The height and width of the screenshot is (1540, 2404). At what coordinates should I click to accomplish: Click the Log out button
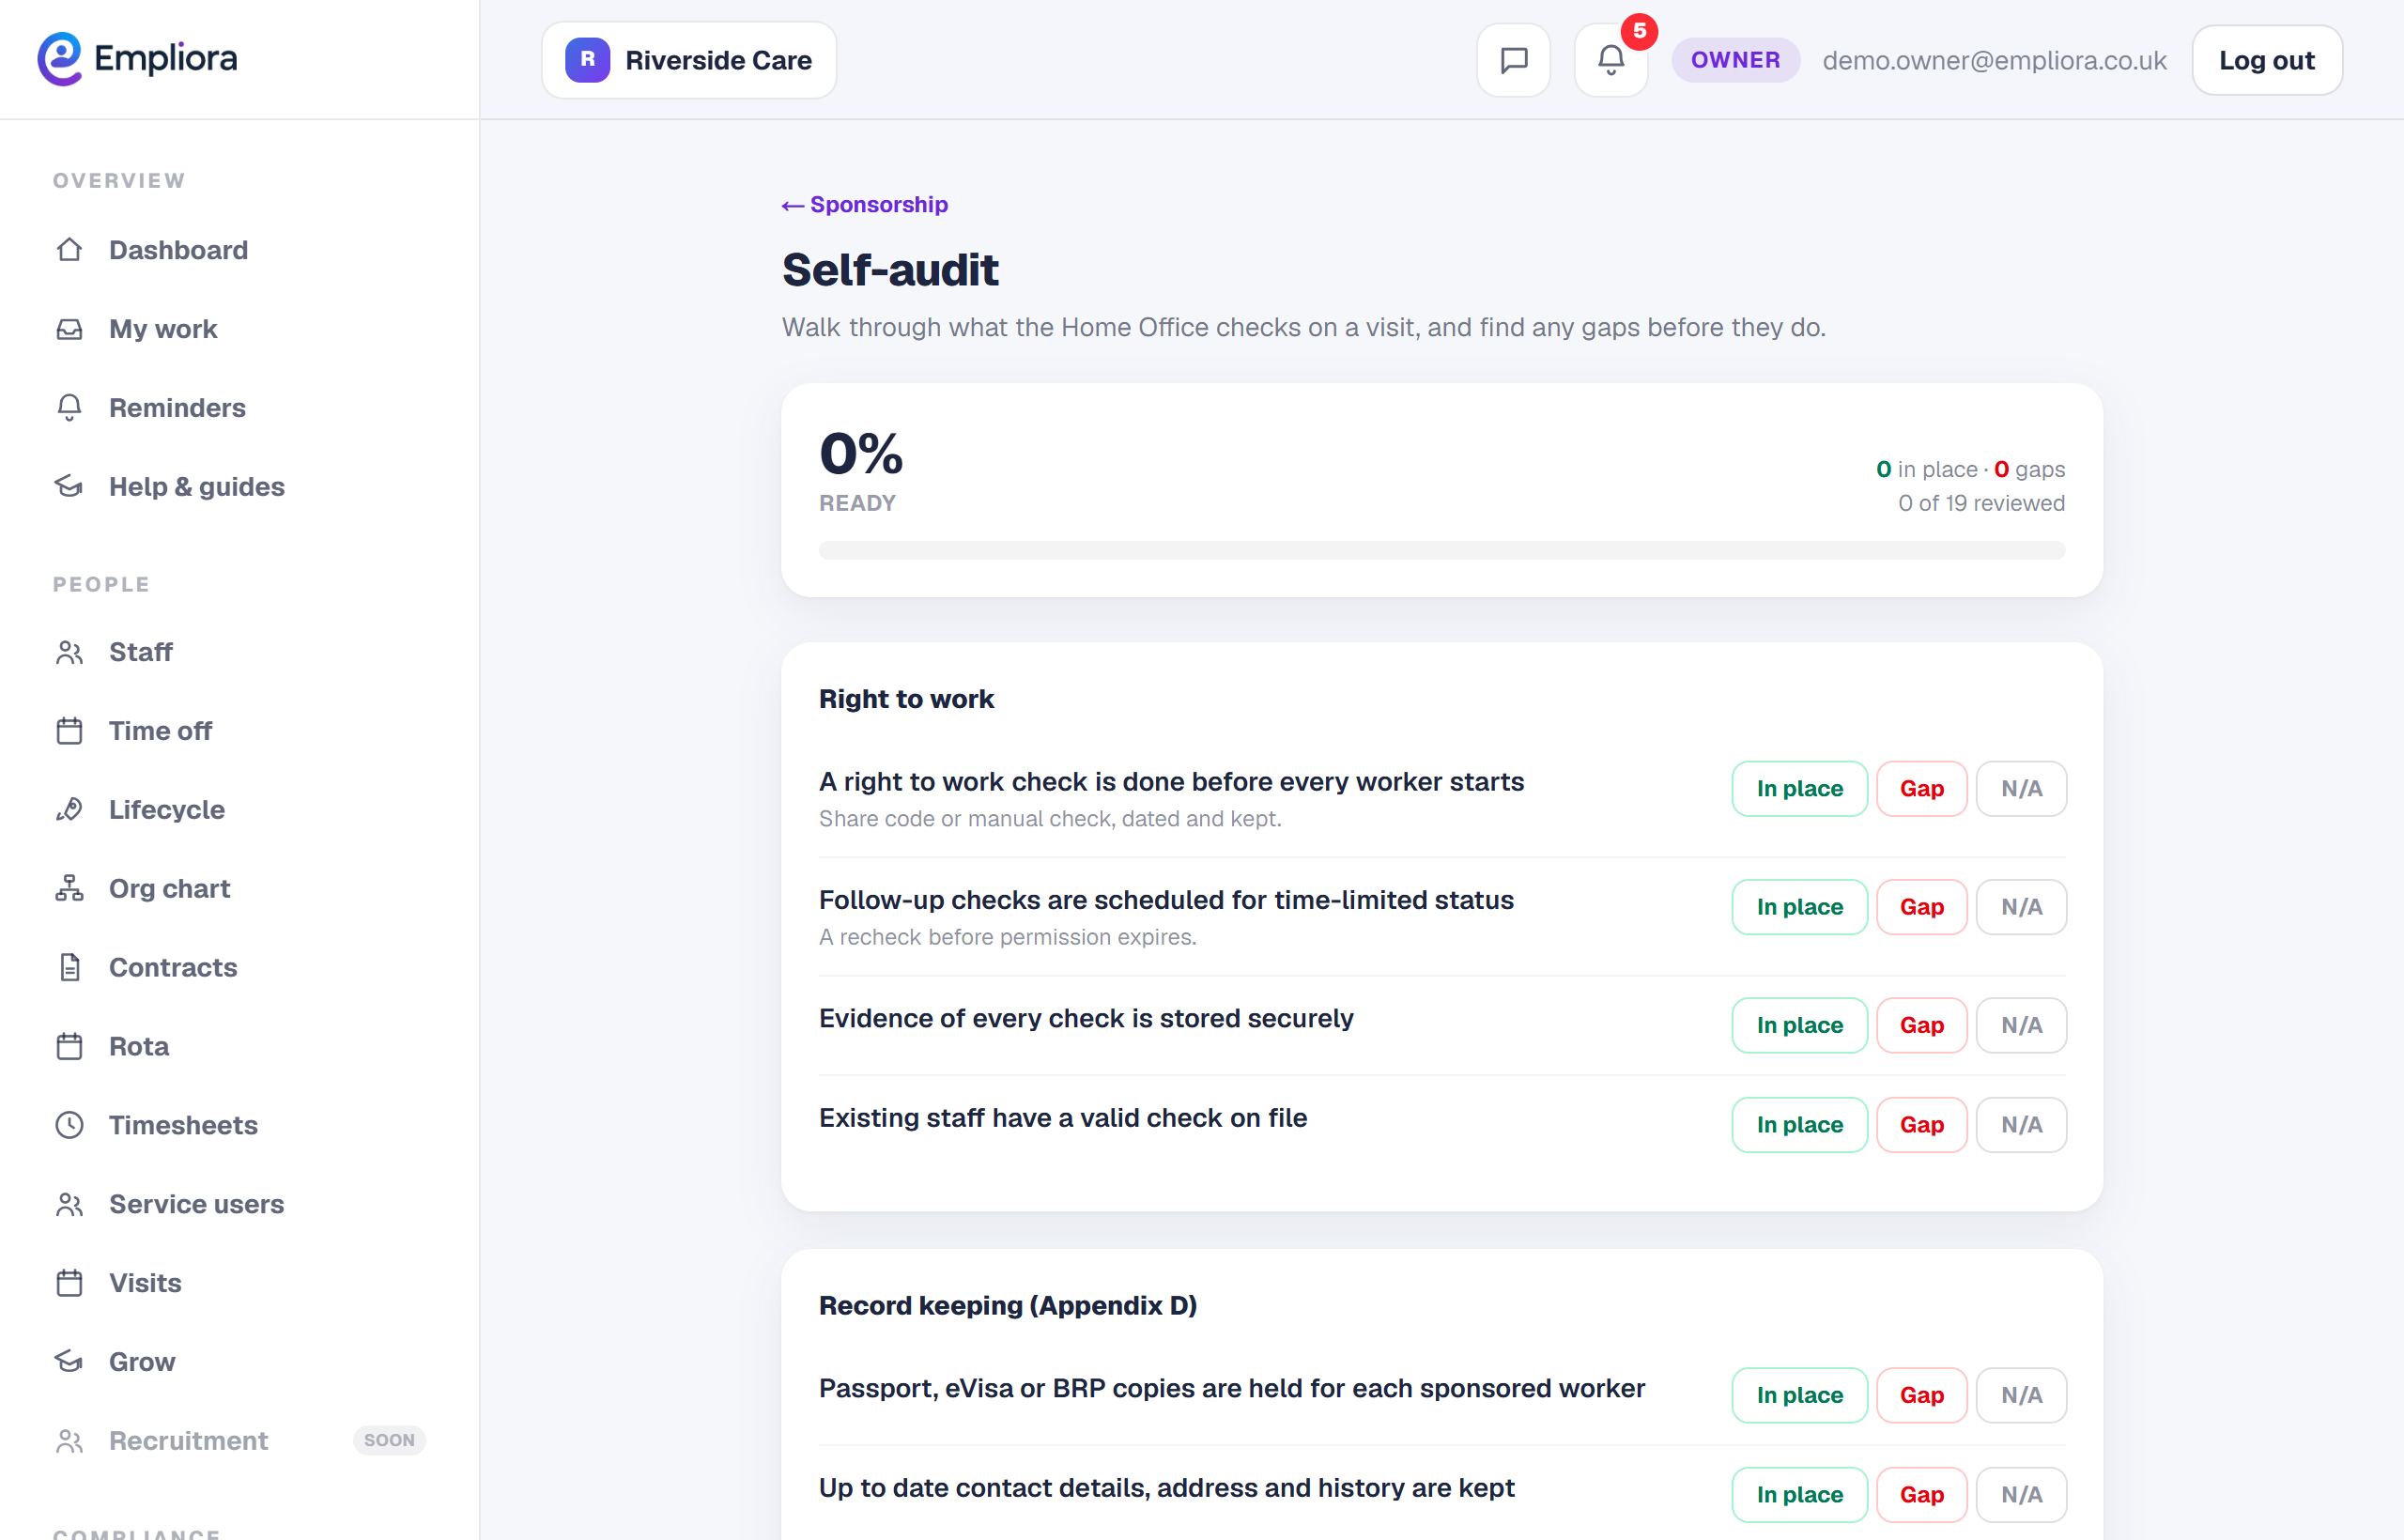[2266, 60]
